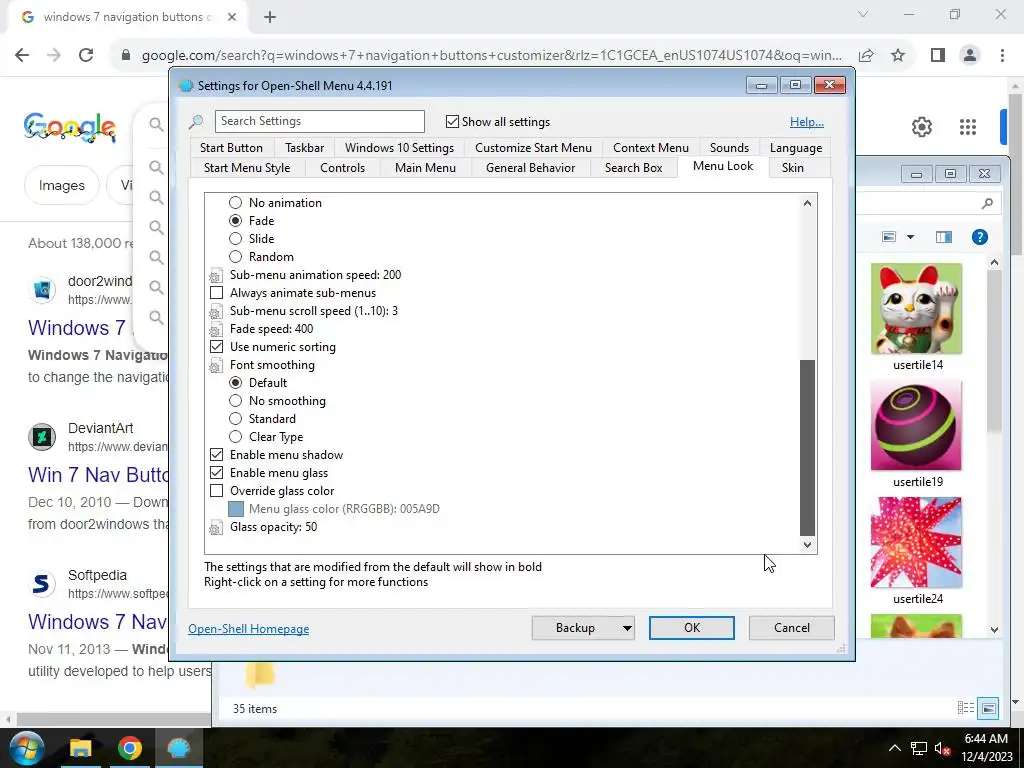The image size is (1024, 768).
Task: Switch Explorer to large icons view button
Action: coord(989,708)
